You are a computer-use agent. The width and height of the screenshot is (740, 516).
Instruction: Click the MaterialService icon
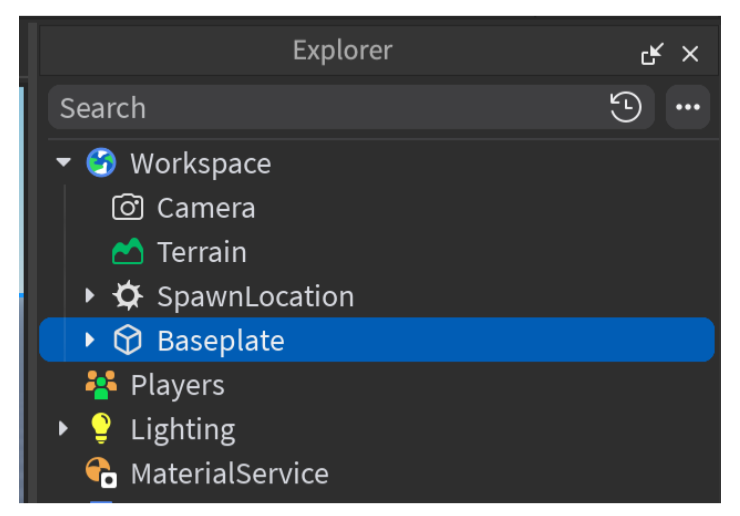pos(101,473)
